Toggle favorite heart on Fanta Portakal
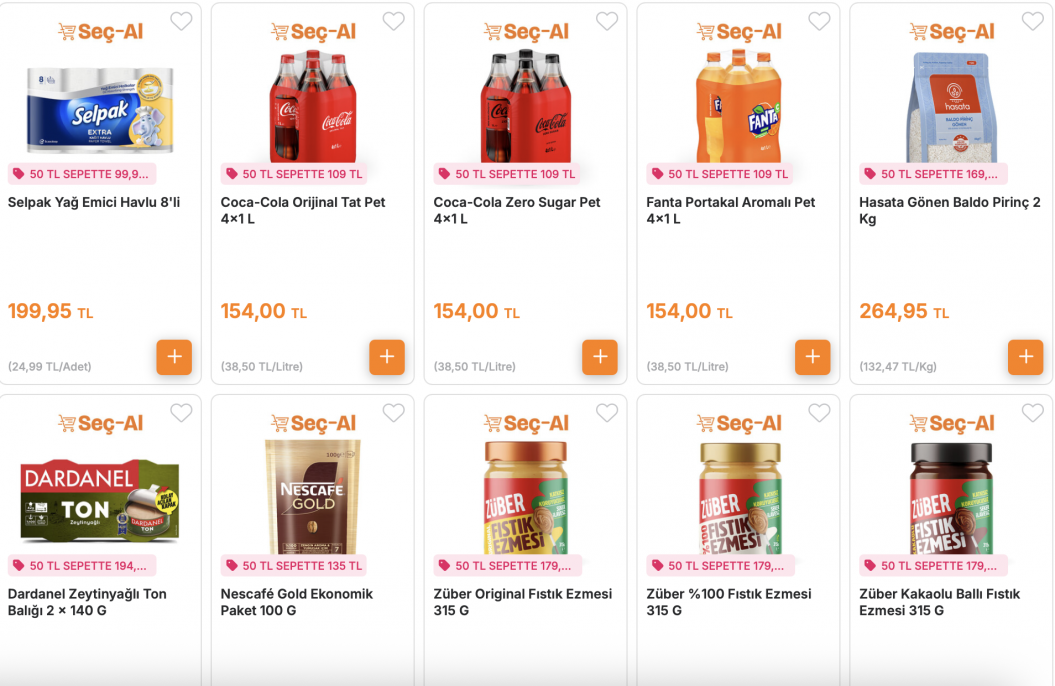The width and height of the screenshot is (1055, 686). (x=820, y=22)
